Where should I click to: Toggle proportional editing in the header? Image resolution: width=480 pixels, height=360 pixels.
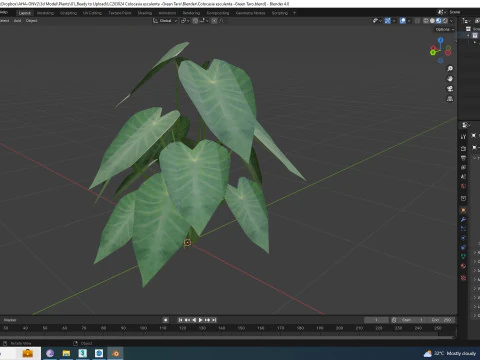(214, 21)
